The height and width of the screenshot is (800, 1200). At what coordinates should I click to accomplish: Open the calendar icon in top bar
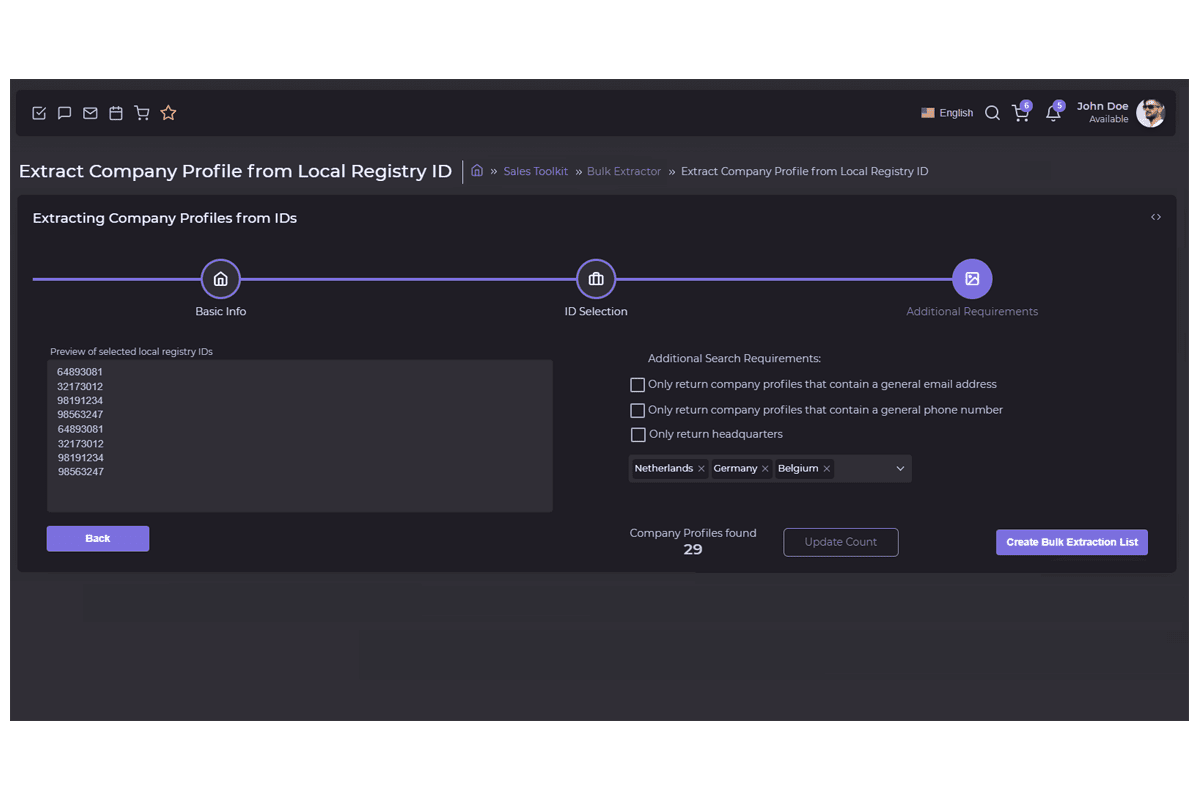click(x=116, y=113)
